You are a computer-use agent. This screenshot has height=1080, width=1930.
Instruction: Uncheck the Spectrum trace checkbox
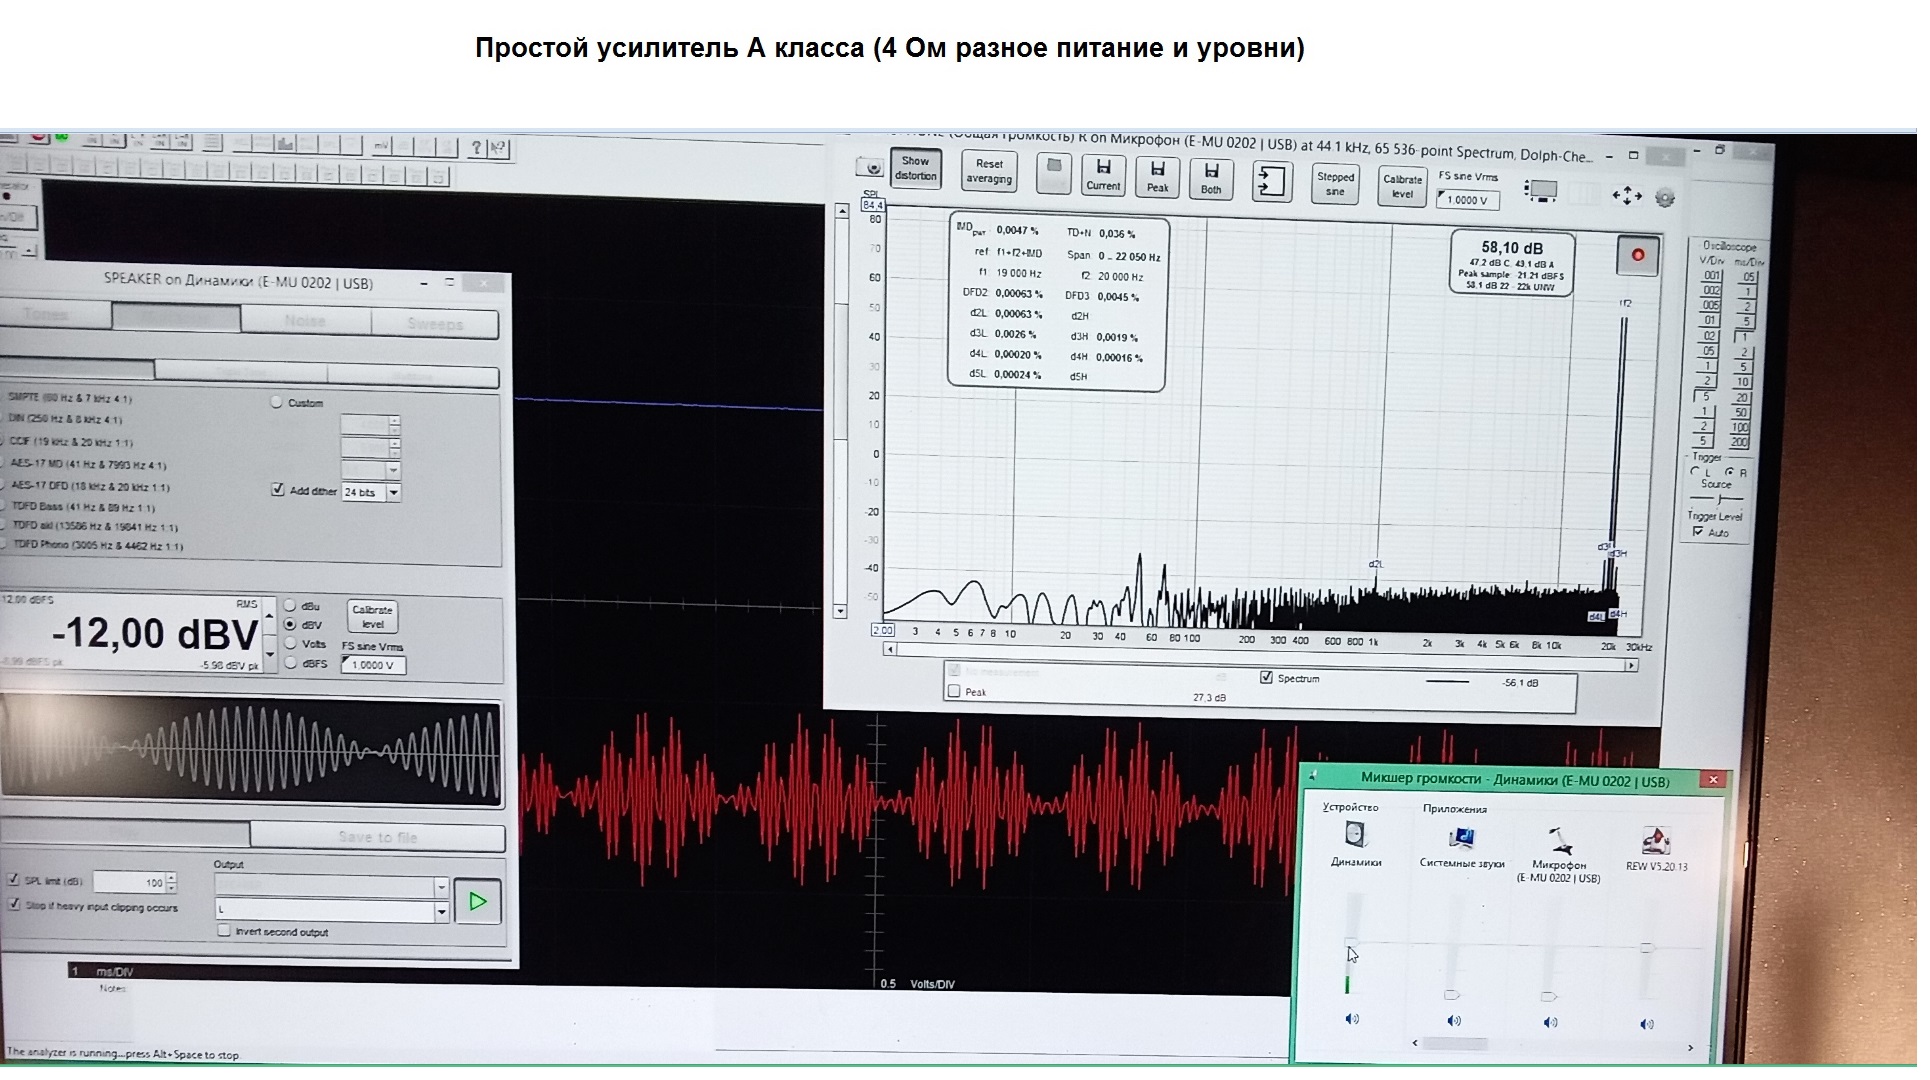(x=1267, y=678)
